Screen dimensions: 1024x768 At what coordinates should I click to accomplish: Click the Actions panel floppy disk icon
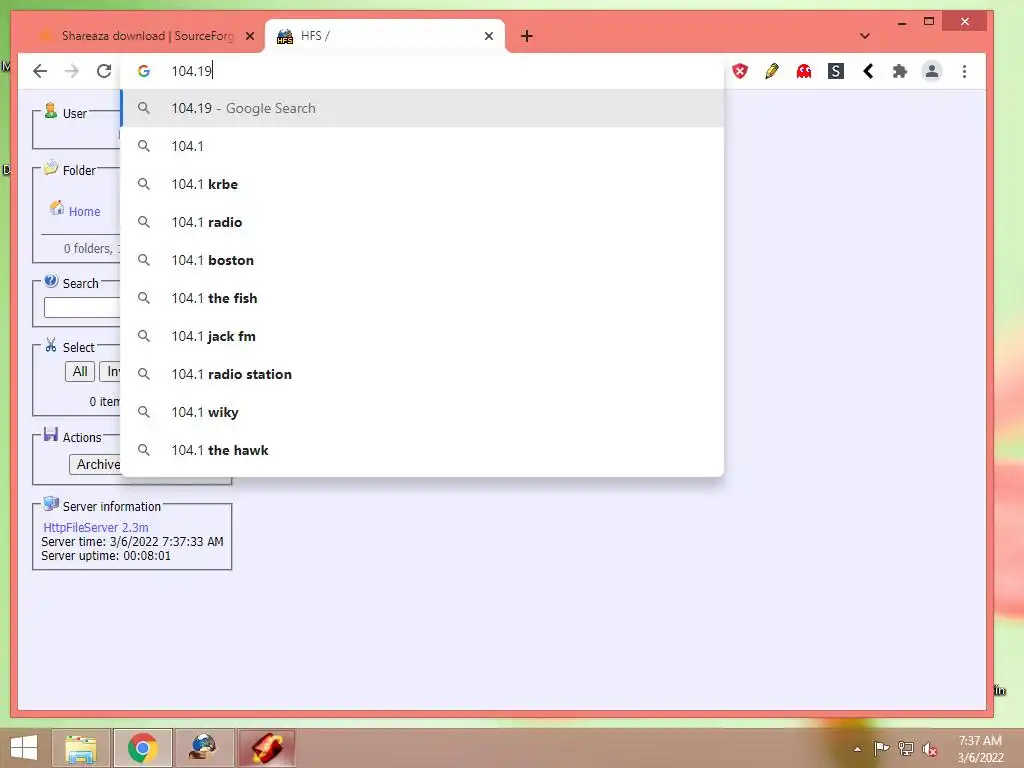(51, 434)
